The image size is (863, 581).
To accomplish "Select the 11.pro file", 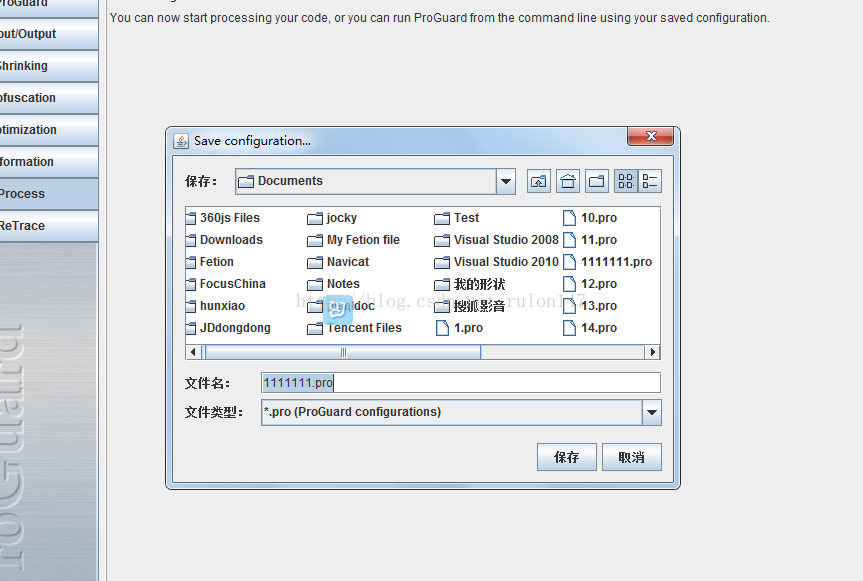I will tap(590, 240).
